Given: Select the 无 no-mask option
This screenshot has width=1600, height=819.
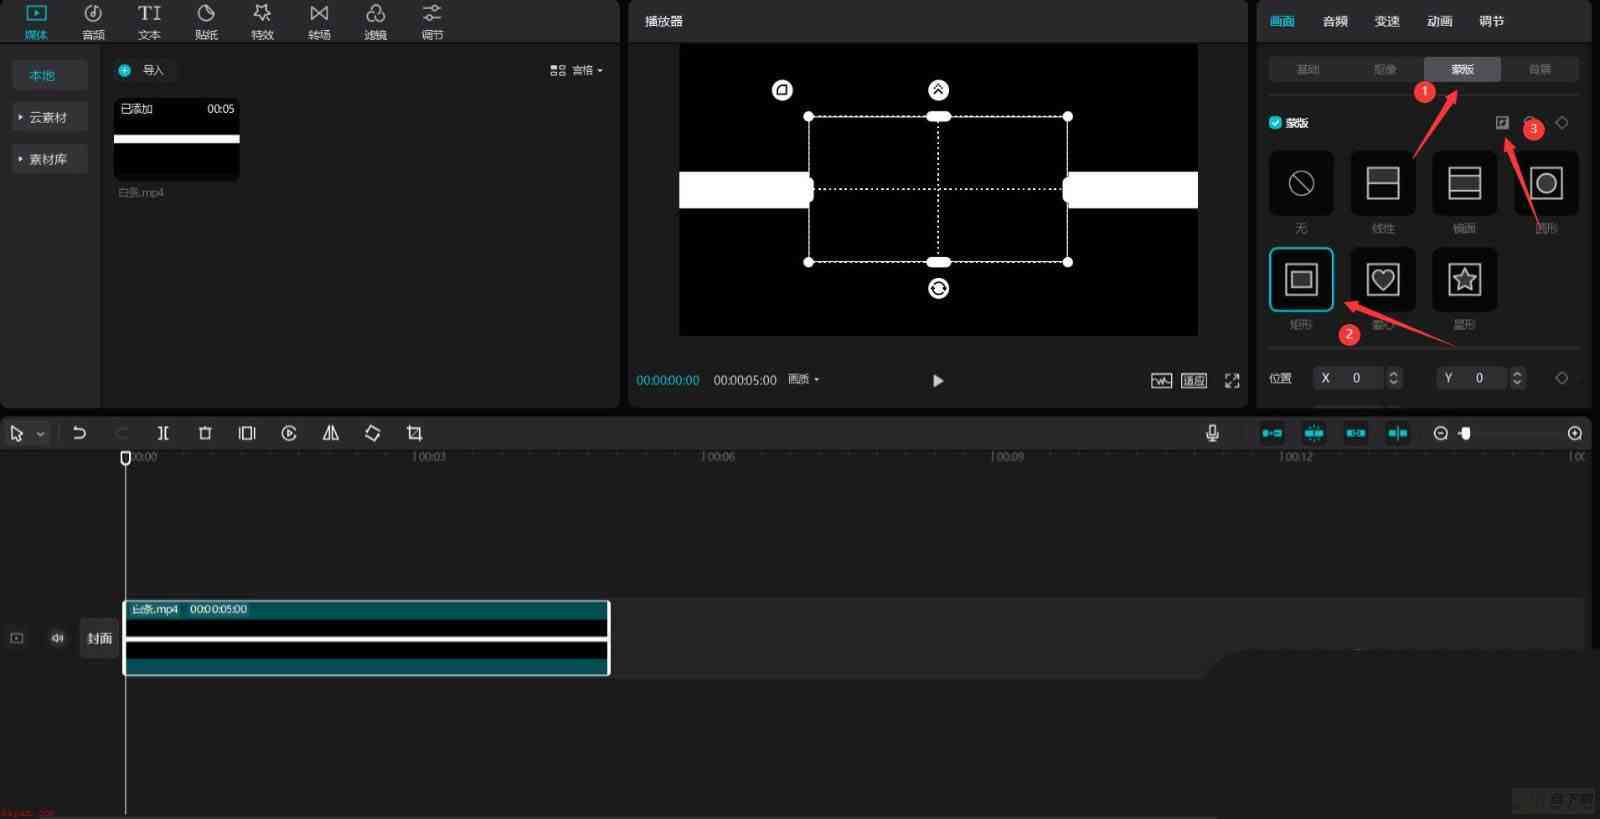Looking at the screenshot, I should tap(1301, 183).
